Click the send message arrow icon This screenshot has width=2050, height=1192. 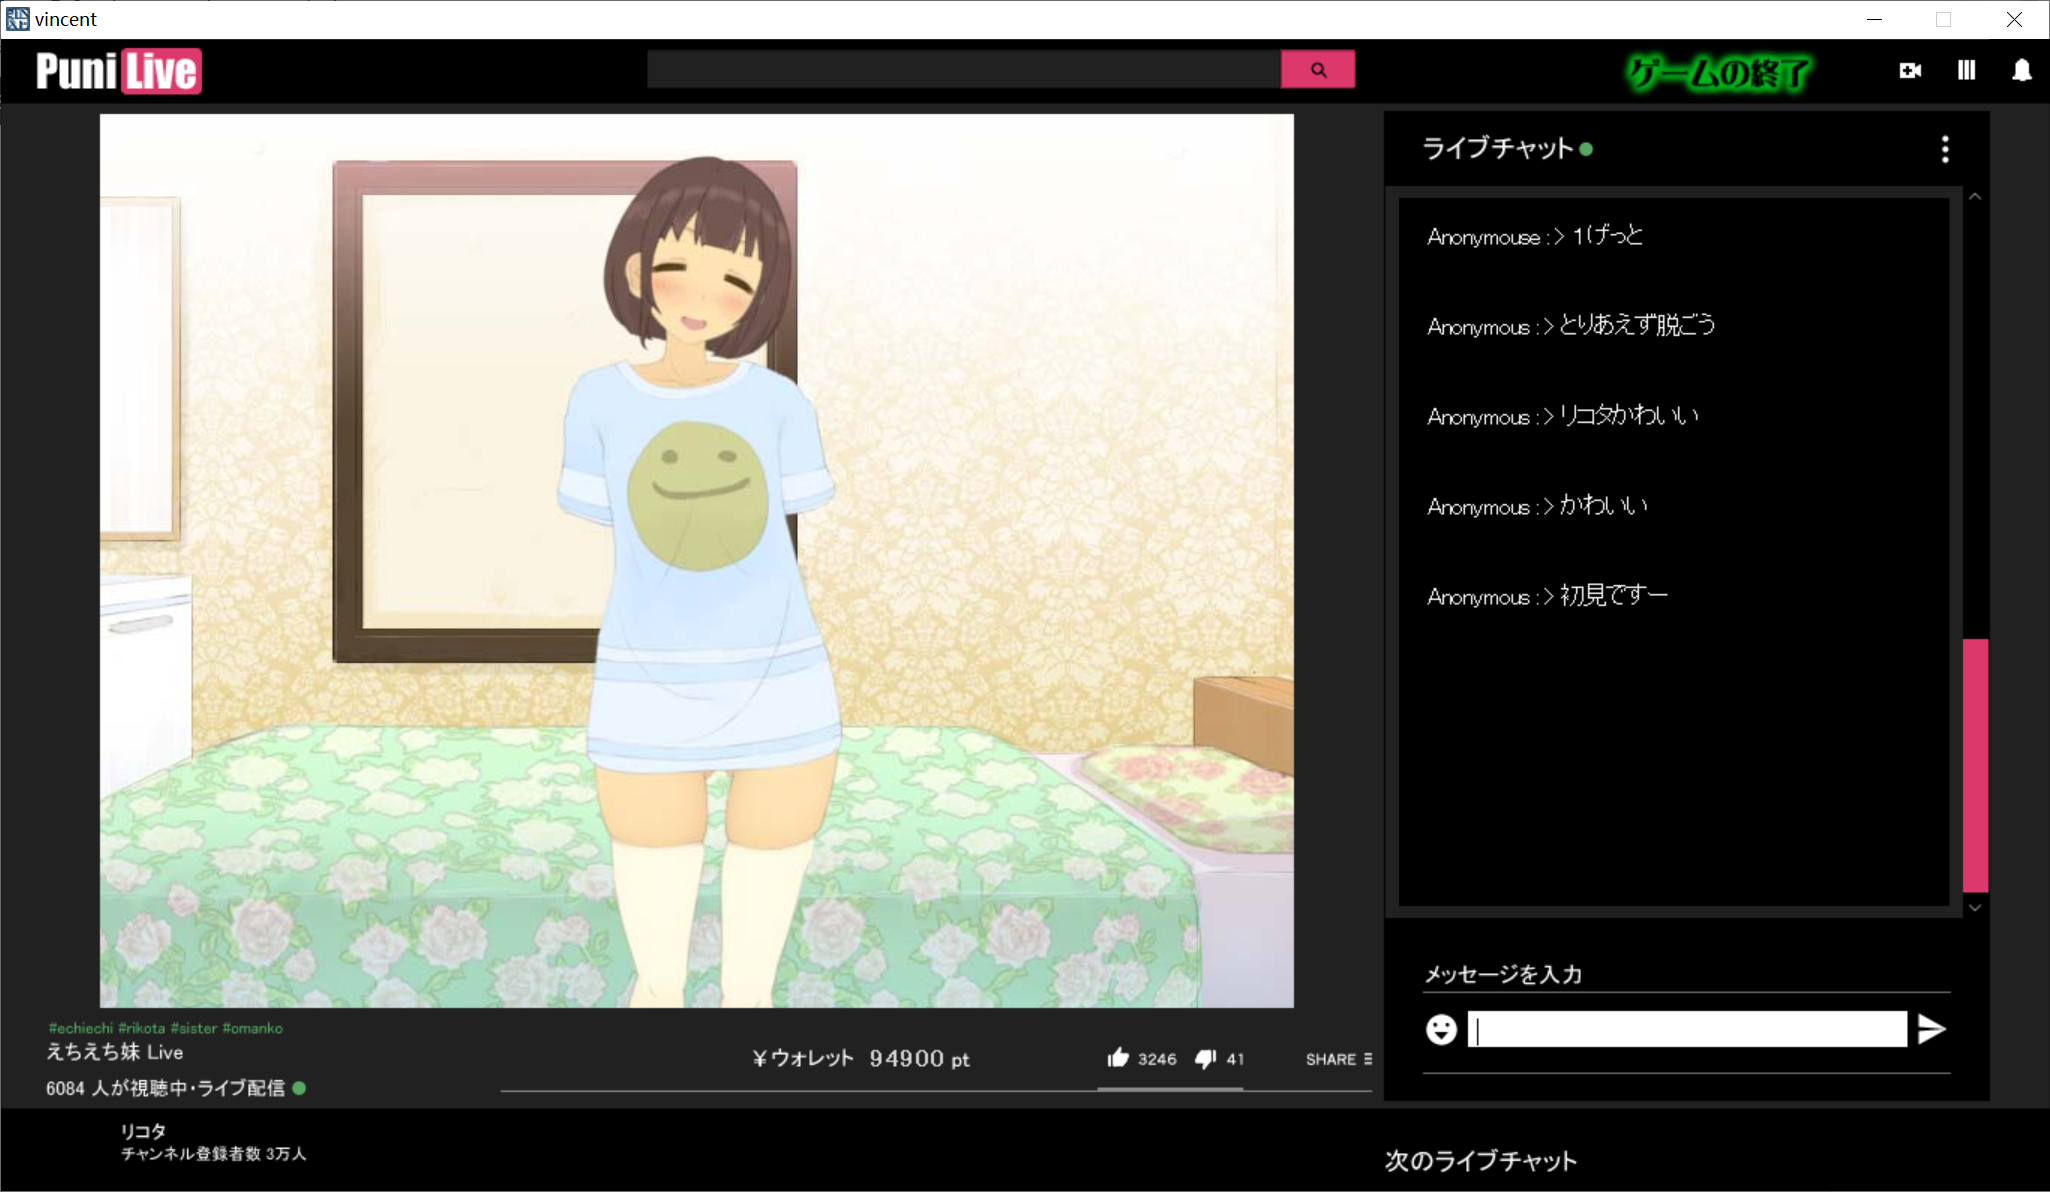pos(1931,1029)
